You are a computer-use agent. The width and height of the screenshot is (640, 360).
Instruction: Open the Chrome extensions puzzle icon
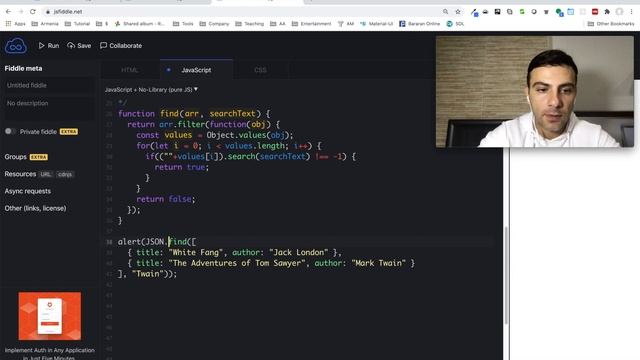[607, 12]
